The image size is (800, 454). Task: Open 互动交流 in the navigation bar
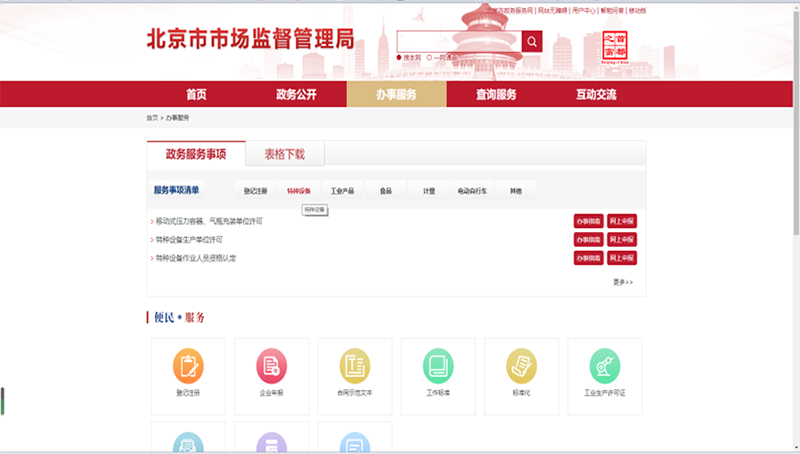596,94
